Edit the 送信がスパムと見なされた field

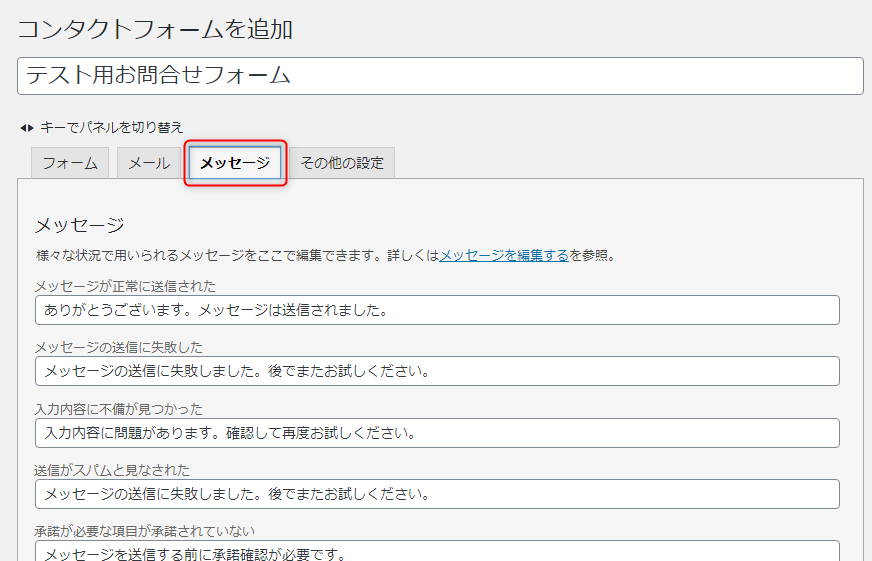click(x=437, y=494)
